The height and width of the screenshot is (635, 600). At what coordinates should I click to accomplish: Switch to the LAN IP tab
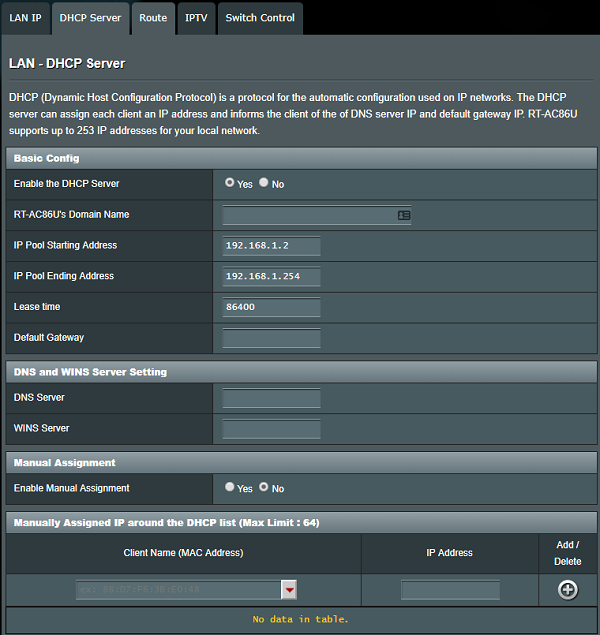[25, 18]
